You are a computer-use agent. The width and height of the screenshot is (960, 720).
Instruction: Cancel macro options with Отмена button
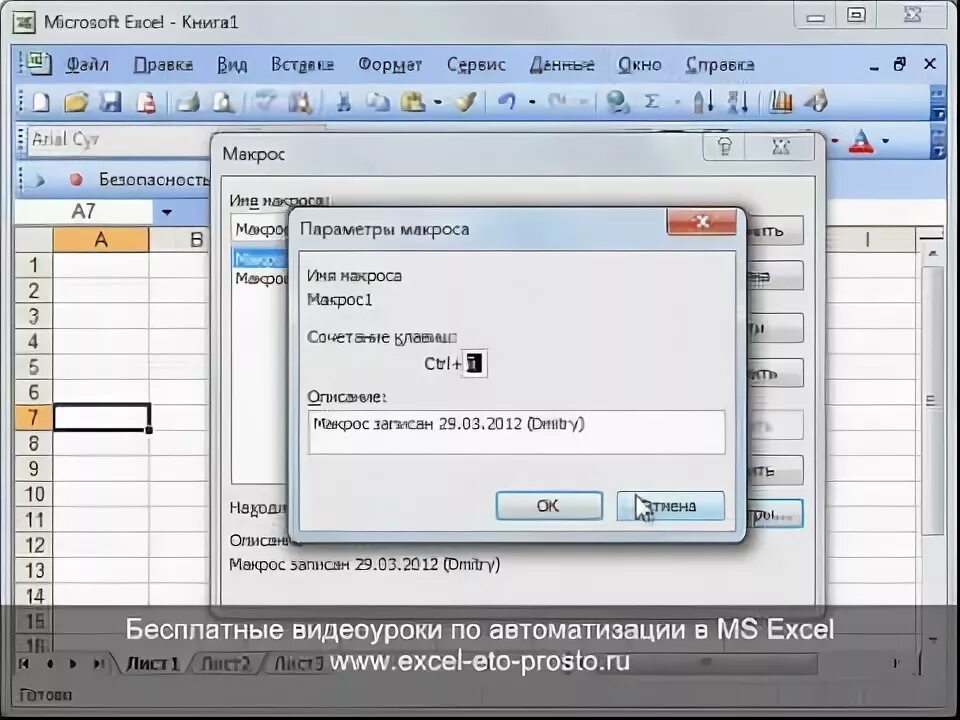tap(670, 506)
